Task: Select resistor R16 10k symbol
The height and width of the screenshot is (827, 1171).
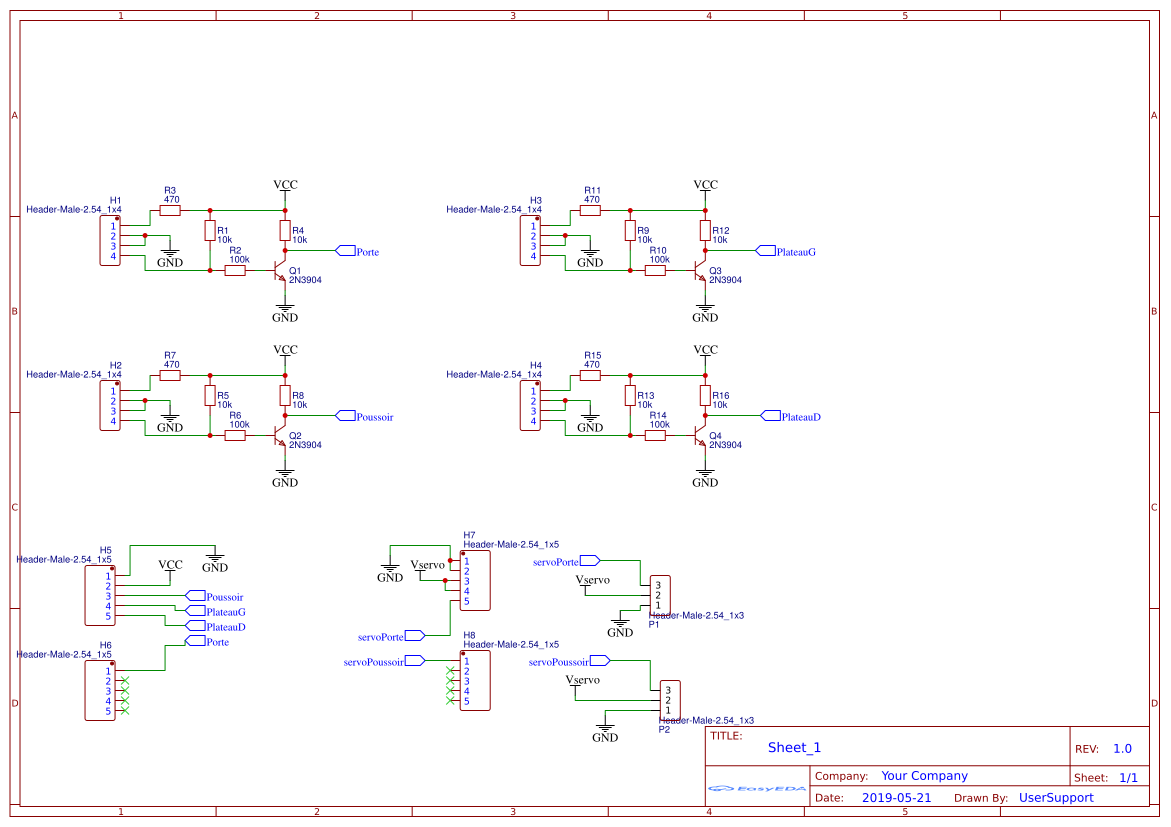Action: click(x=706, y=395)
